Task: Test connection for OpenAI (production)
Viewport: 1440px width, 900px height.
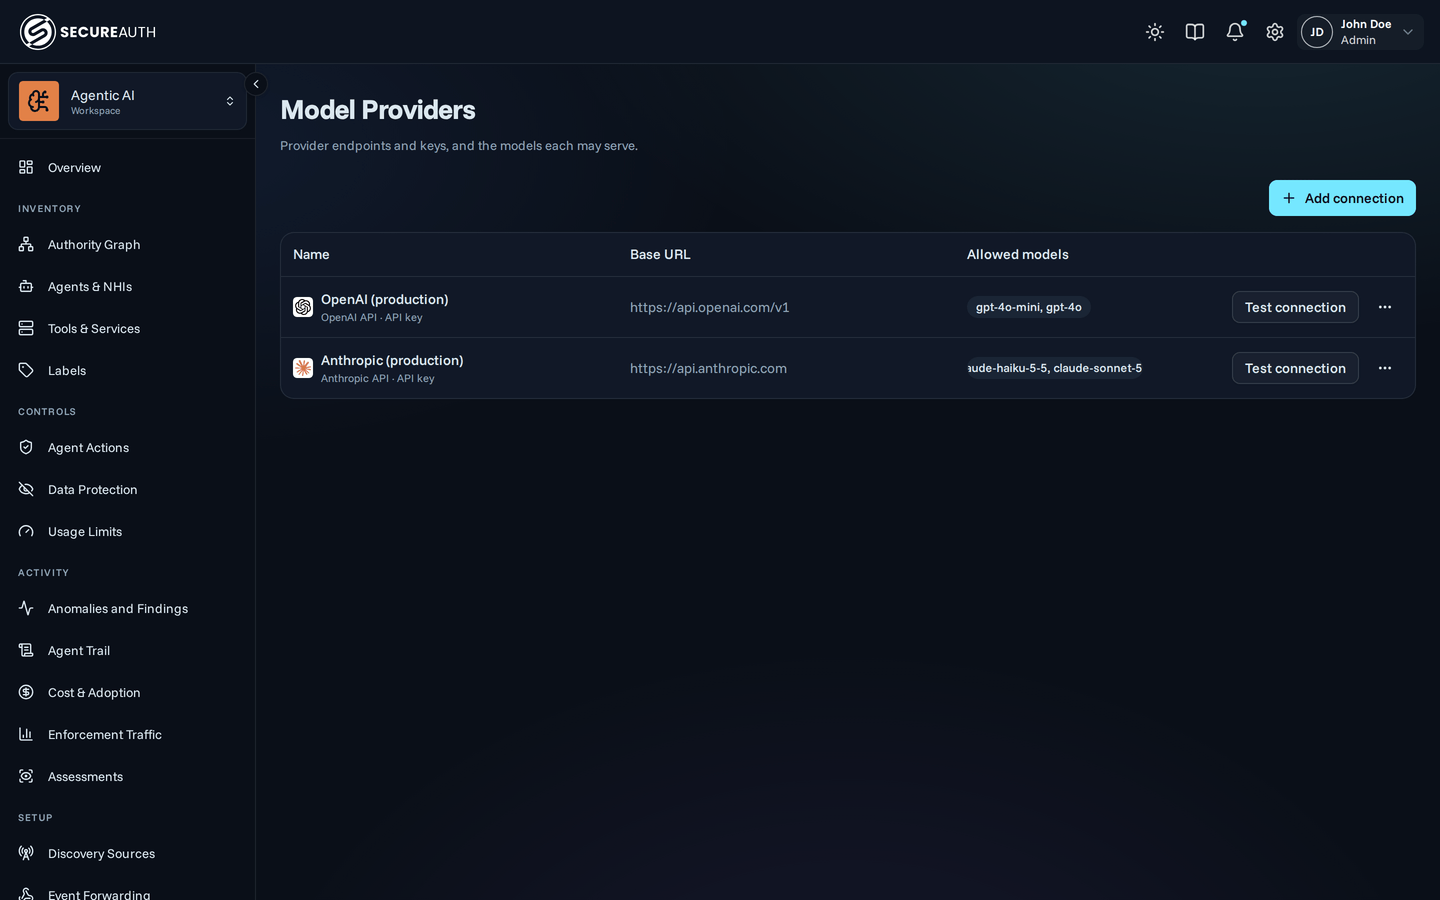Action: click(1295, 307)
